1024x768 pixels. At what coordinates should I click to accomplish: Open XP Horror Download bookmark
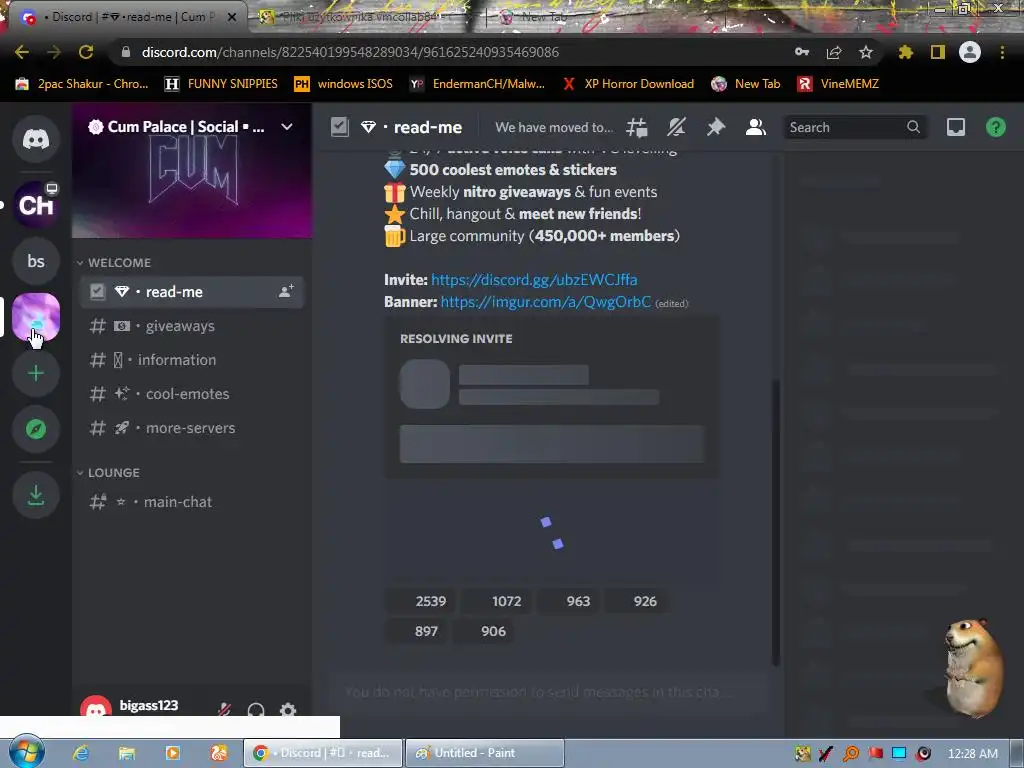tap(628, 84)
